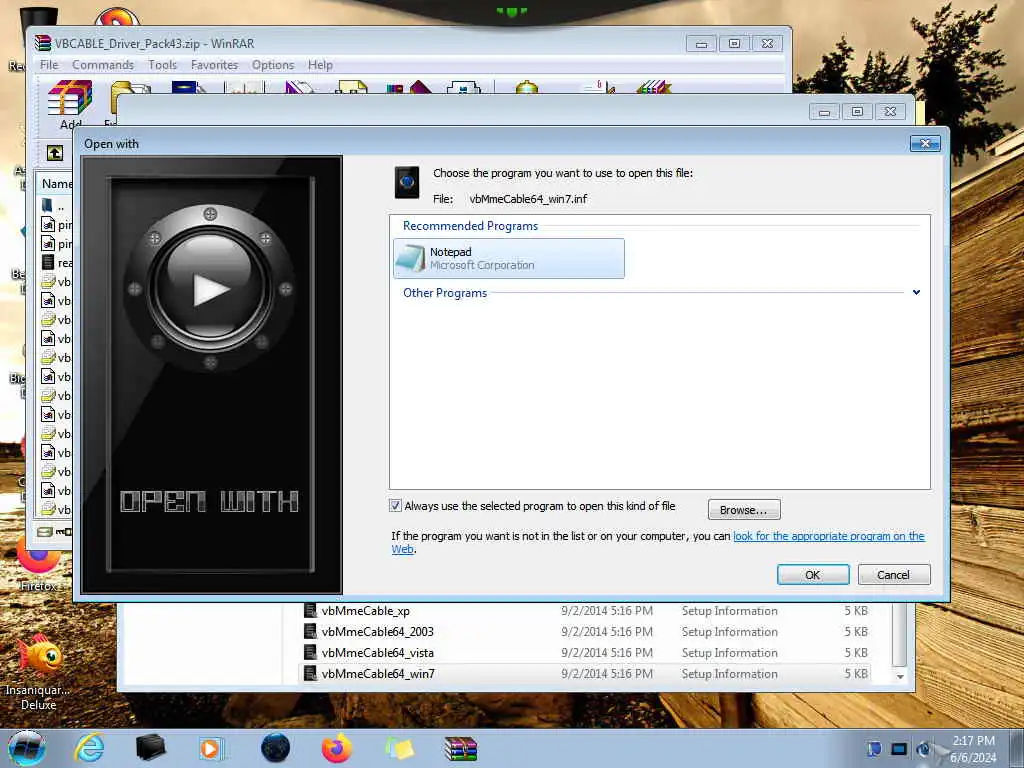Click the Name column header in WinRAR

coord(56,184)
